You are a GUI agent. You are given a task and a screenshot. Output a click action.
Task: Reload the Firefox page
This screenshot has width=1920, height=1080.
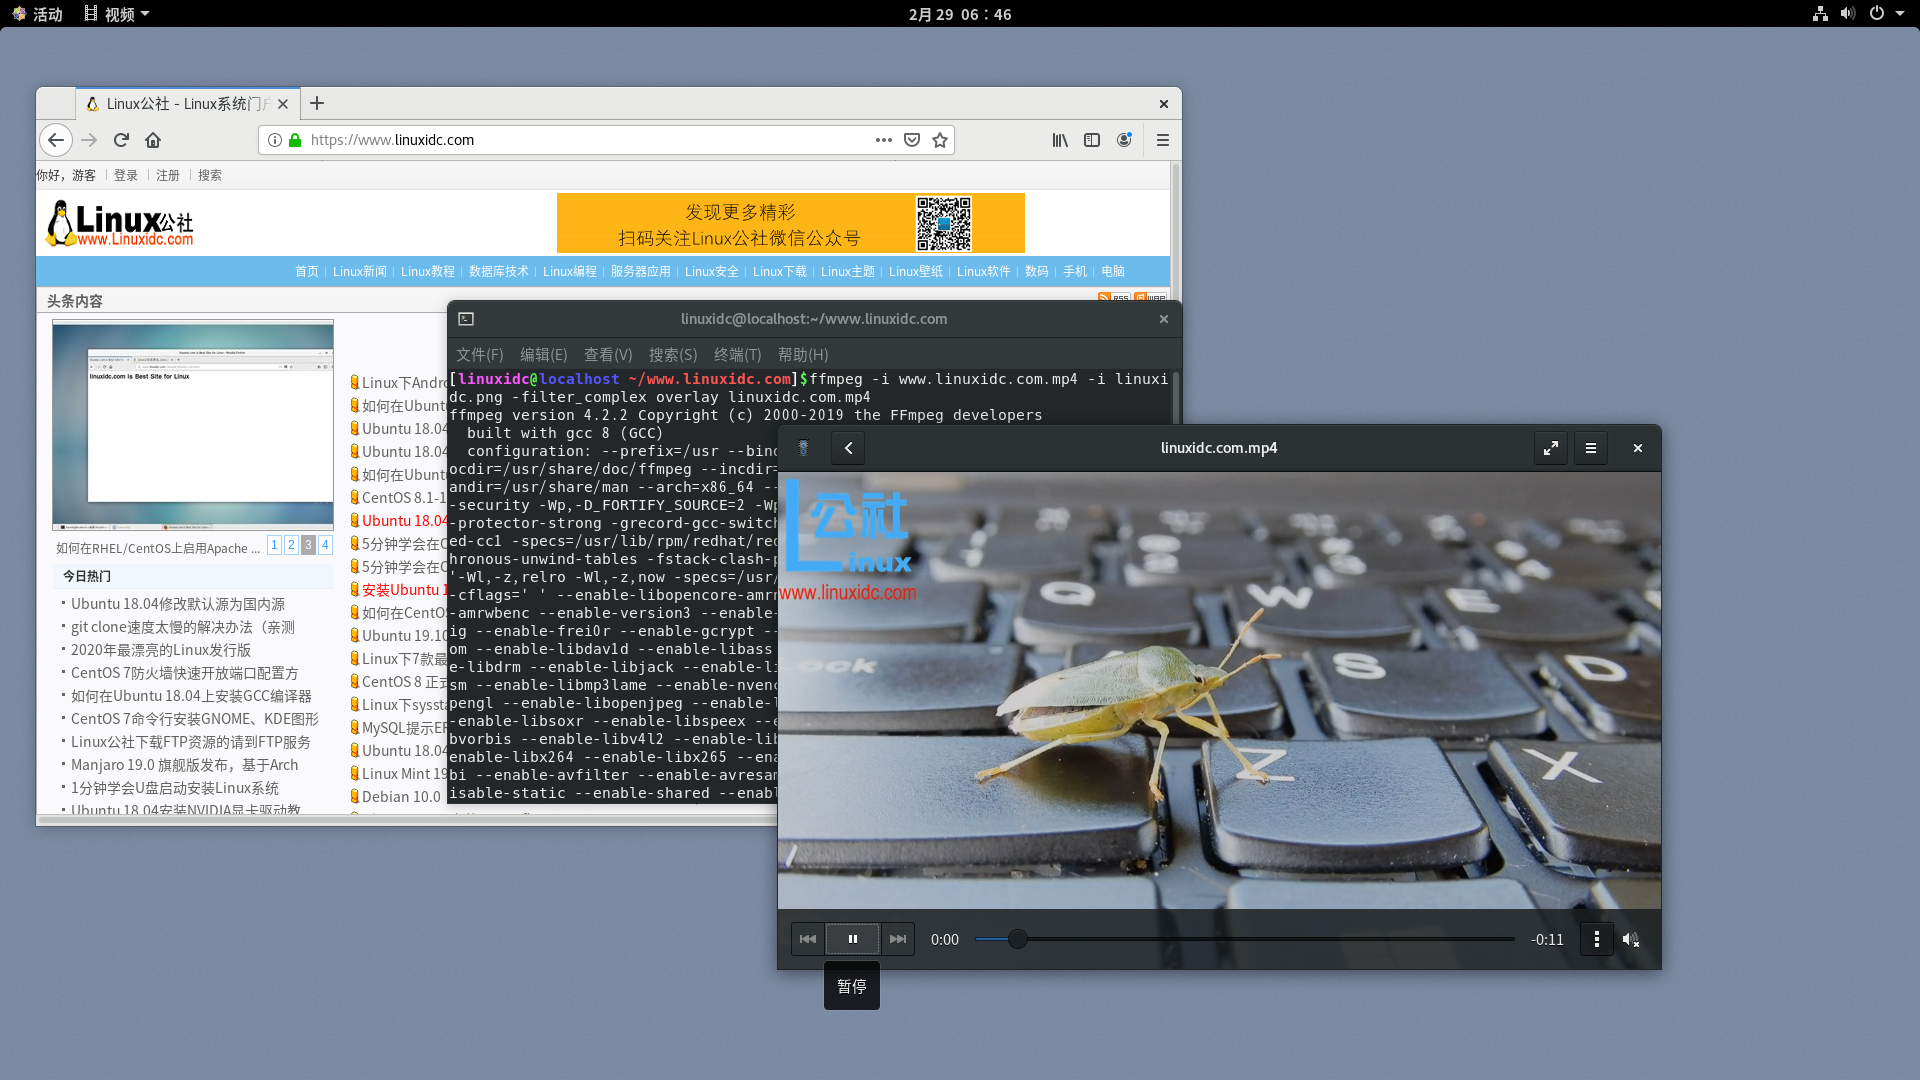121,140
